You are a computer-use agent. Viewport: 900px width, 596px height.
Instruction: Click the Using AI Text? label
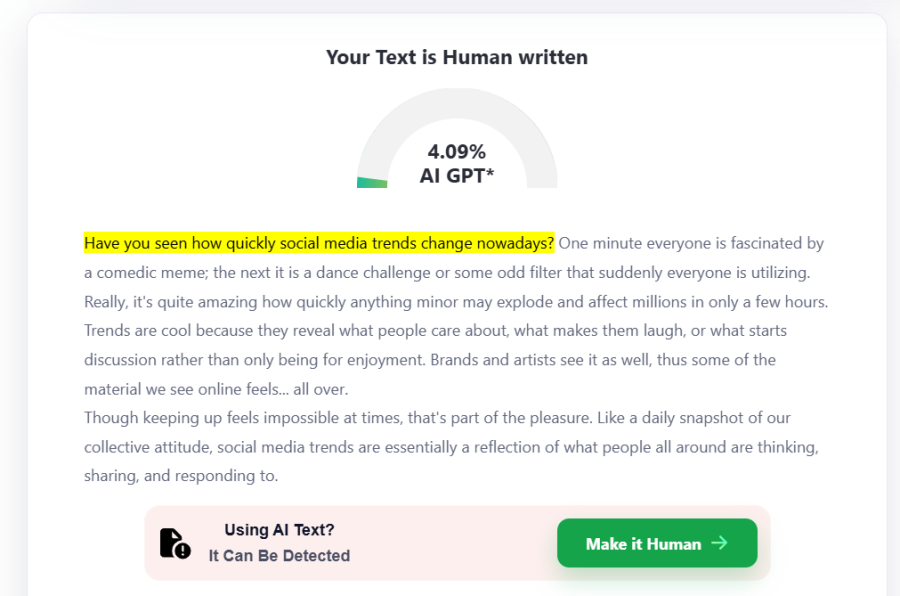tap(279, 530)
